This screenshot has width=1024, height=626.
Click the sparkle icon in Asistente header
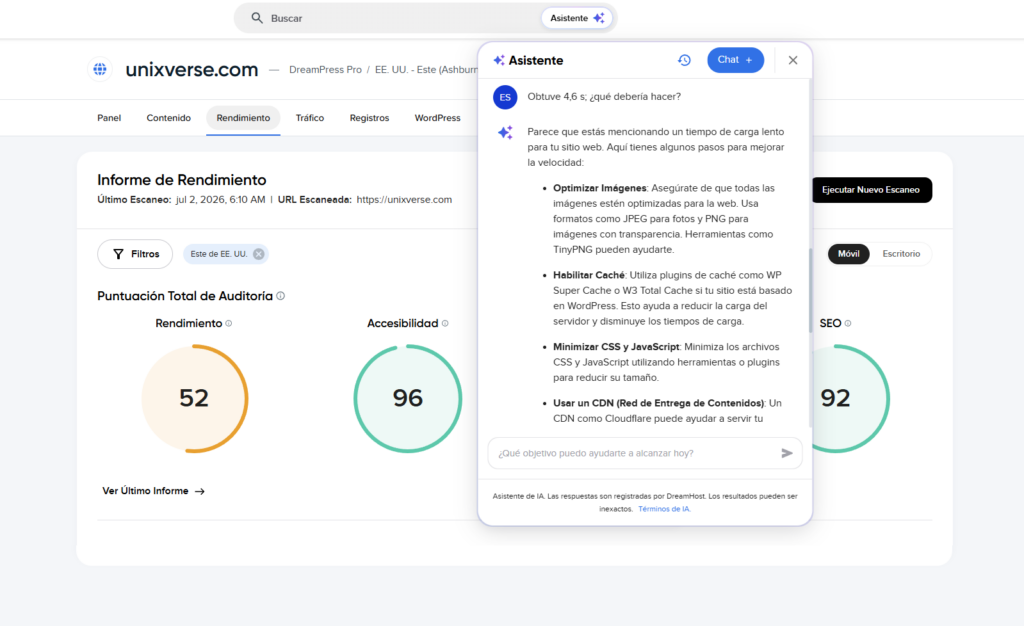coord(499,60)
